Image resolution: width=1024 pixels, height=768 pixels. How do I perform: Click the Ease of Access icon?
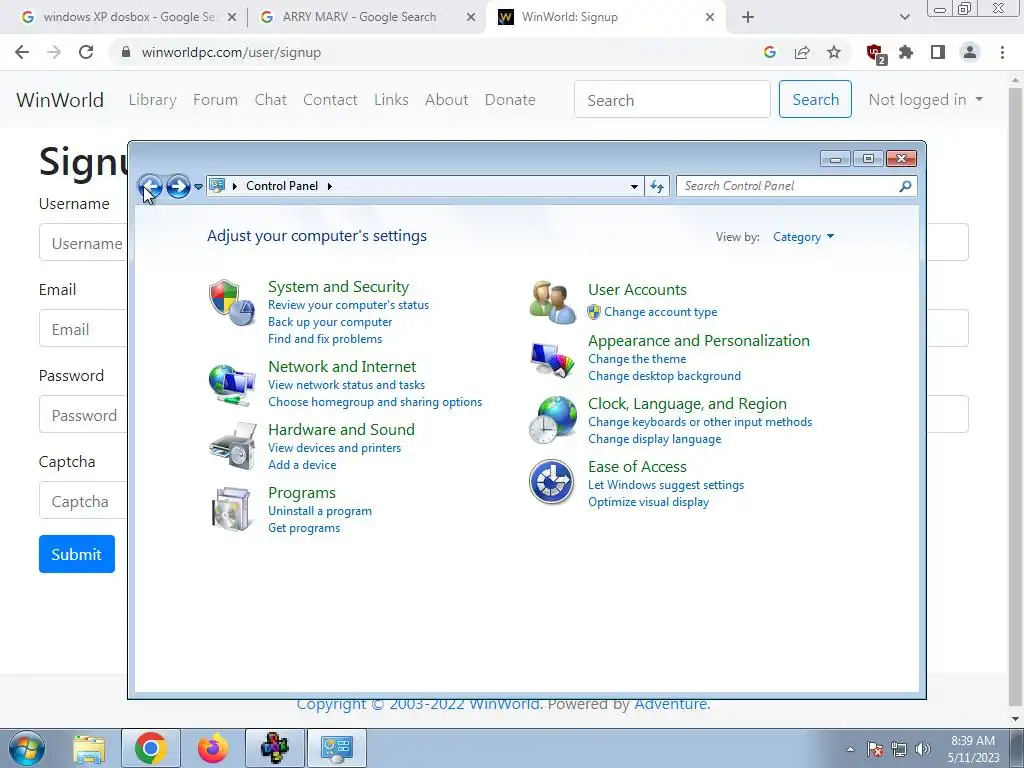[552, 483]
